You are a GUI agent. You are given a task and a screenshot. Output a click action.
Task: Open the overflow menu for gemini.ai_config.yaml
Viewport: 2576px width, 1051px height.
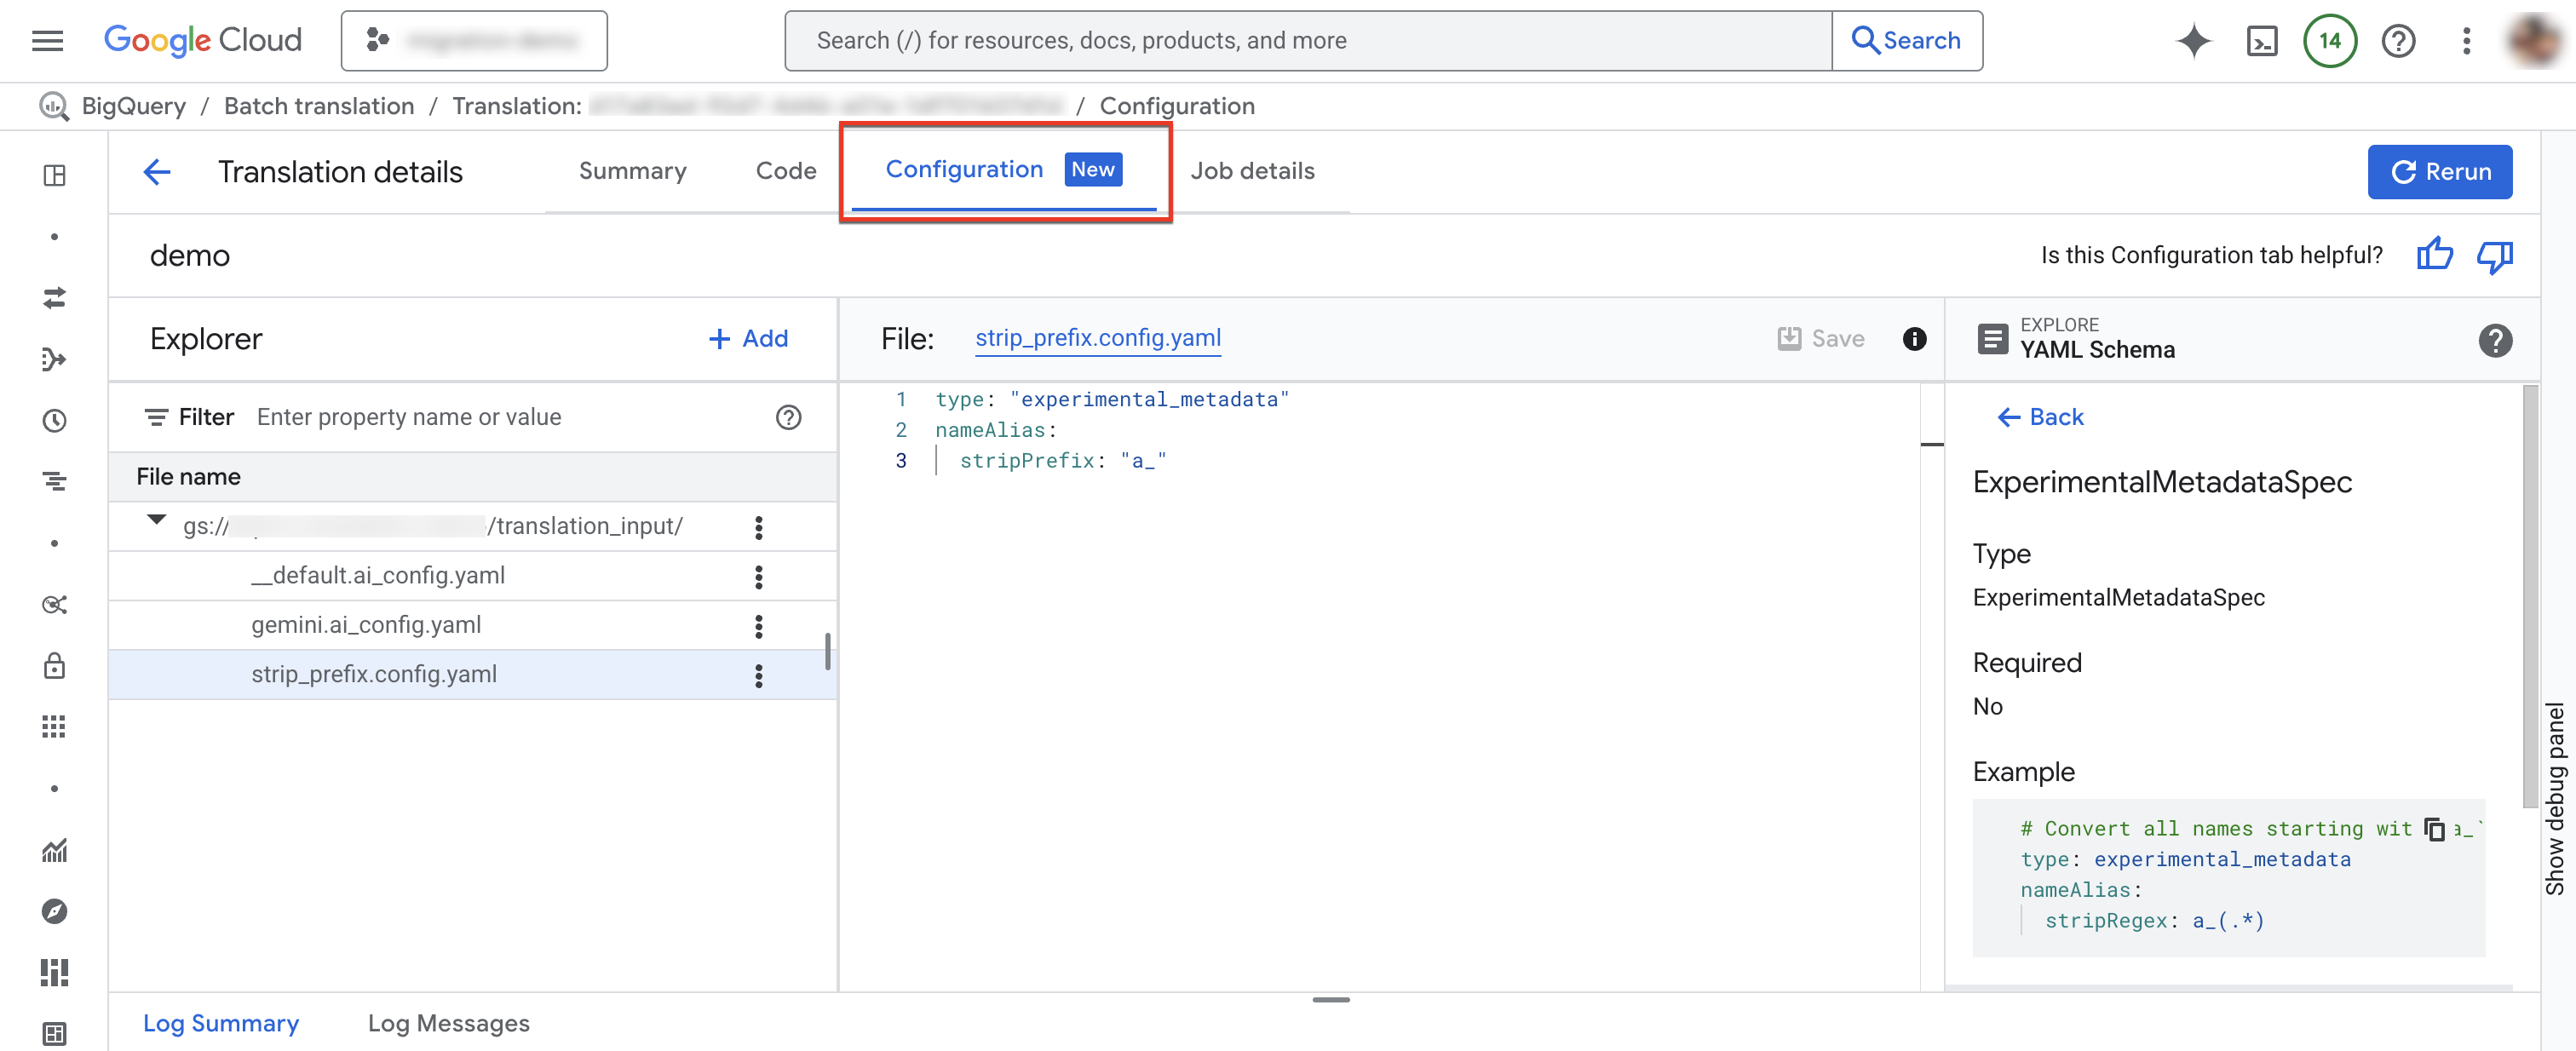click(x=760, y=625)
